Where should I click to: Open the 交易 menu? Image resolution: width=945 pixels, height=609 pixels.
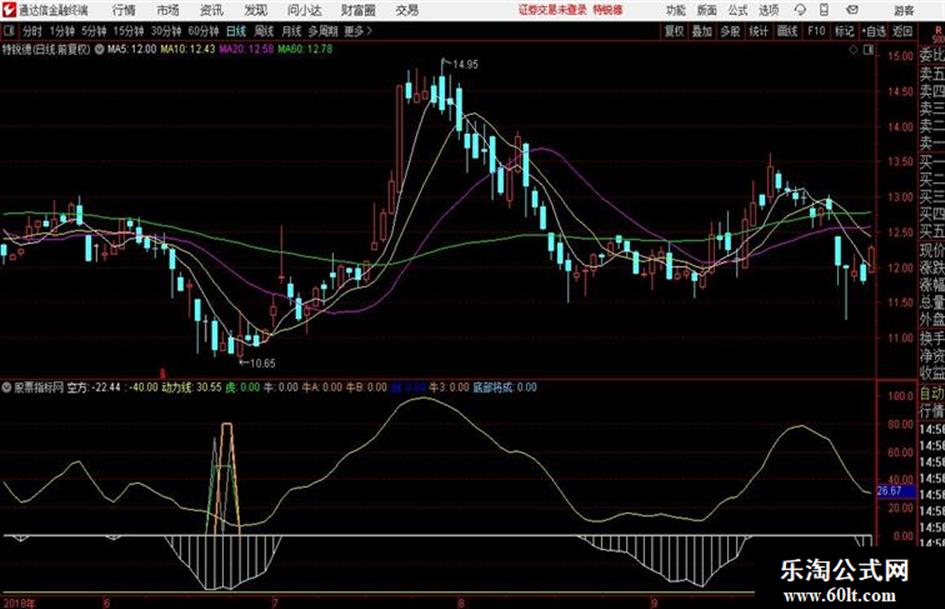click(x=407, y=10)
